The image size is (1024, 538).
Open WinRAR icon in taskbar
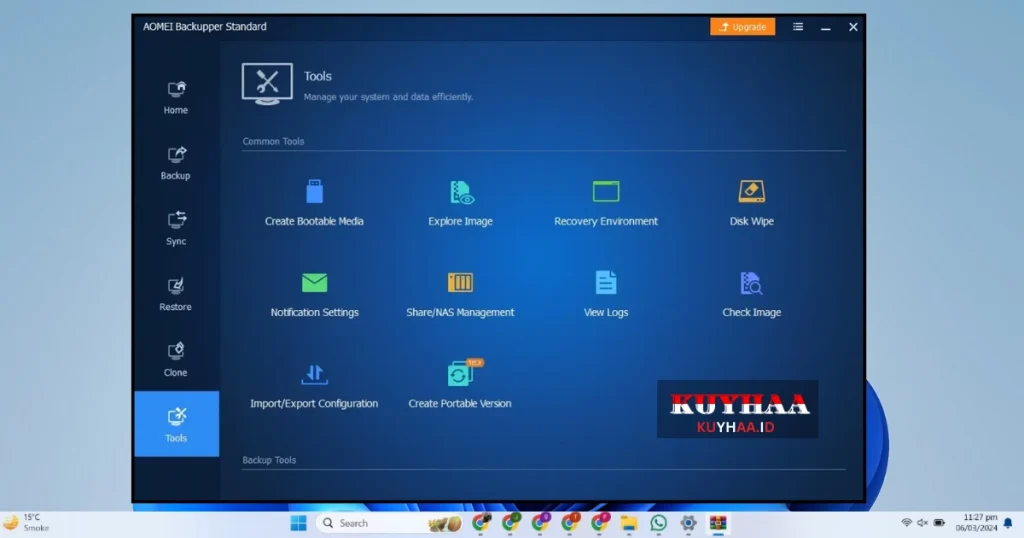coord(718,523)
